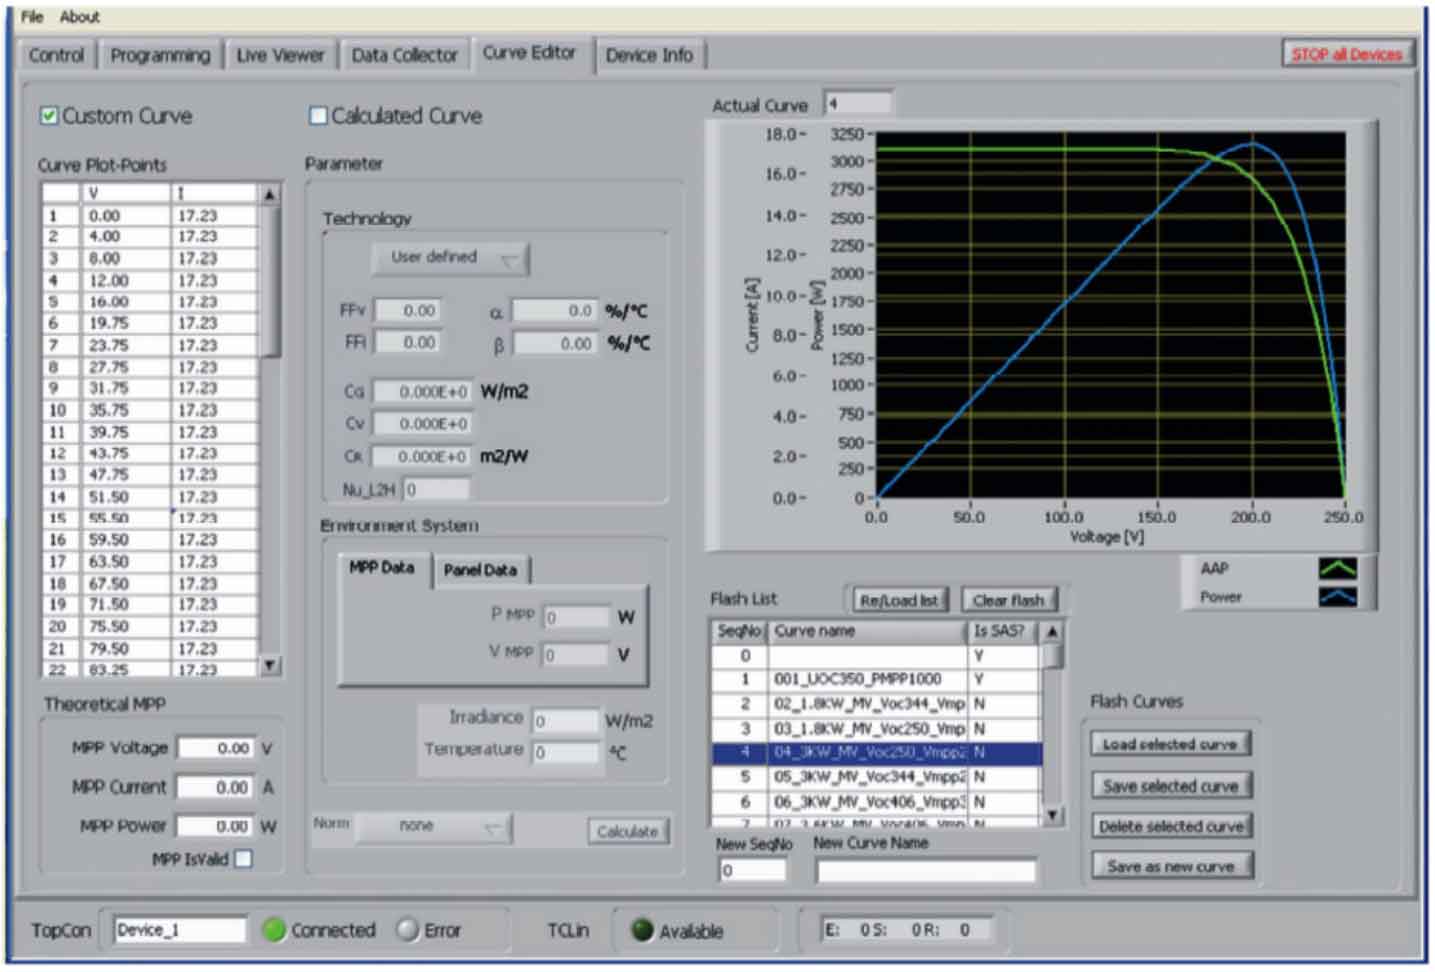The width and height of the screenshot is (1435, 972).
Task: Click Delete selected curve button
Action: click(x=1170, y=826)
